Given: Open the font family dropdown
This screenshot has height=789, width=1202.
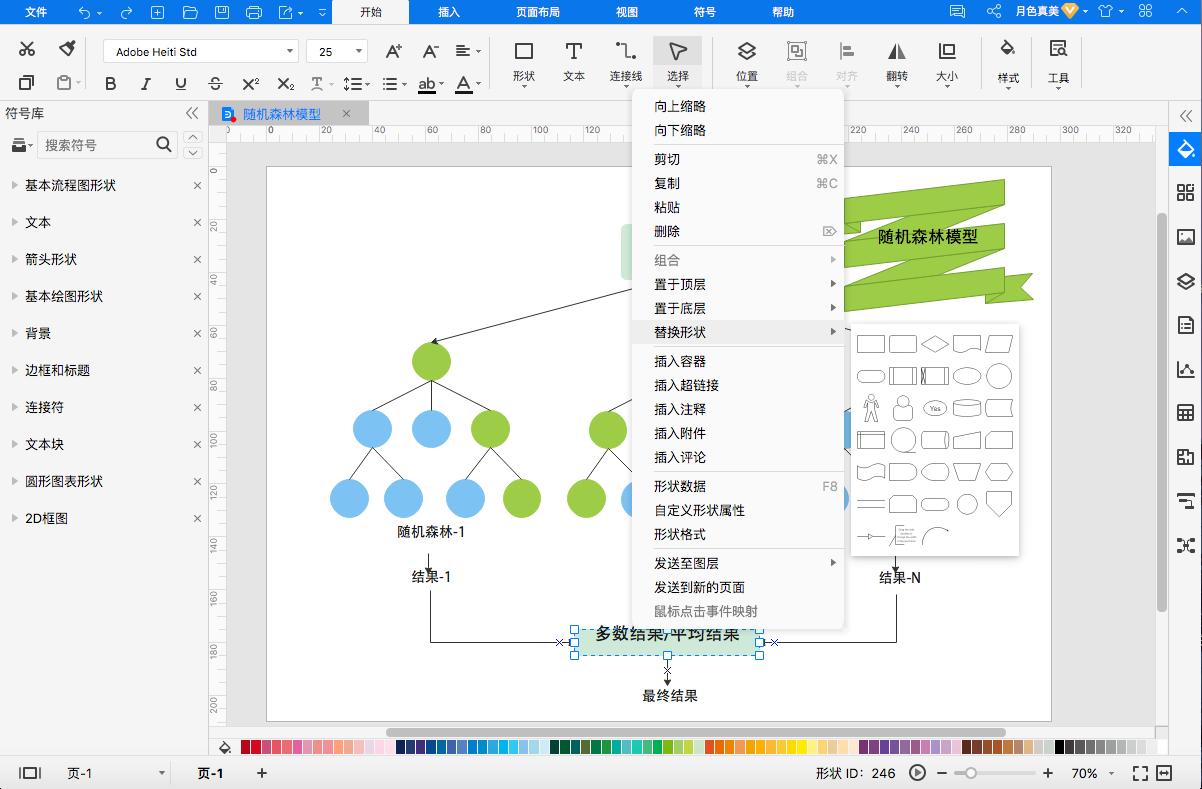Looking at the screenshot, I should (291, 50).
